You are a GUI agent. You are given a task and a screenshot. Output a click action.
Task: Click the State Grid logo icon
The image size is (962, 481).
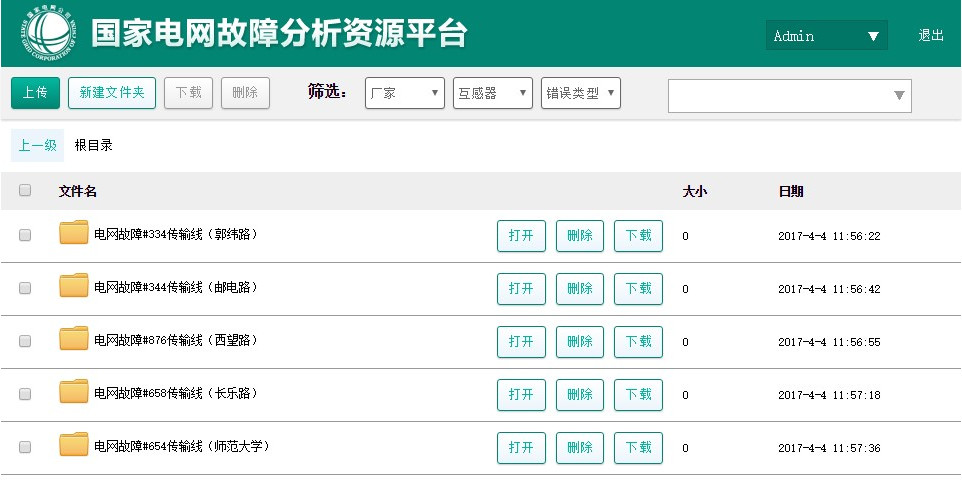pos(44,33)
